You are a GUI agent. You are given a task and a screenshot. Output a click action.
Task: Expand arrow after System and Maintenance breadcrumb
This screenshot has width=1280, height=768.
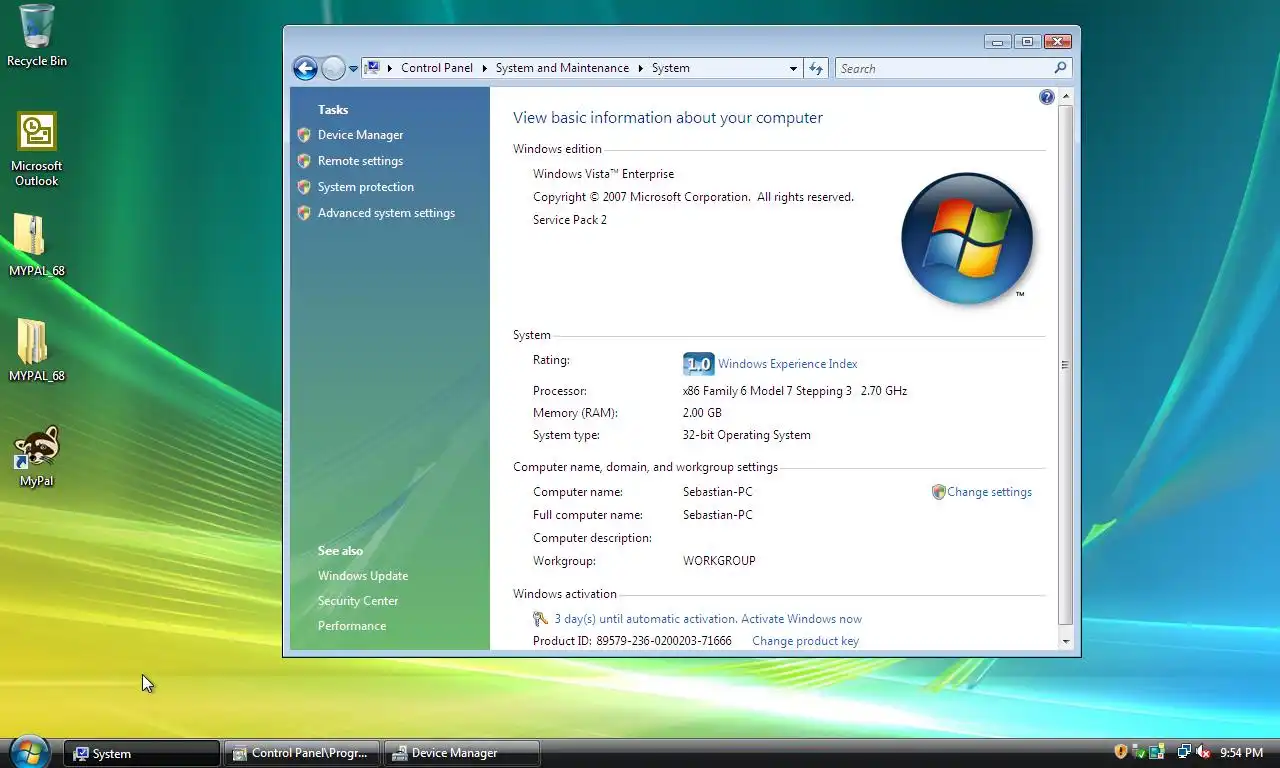click(640, 68)
